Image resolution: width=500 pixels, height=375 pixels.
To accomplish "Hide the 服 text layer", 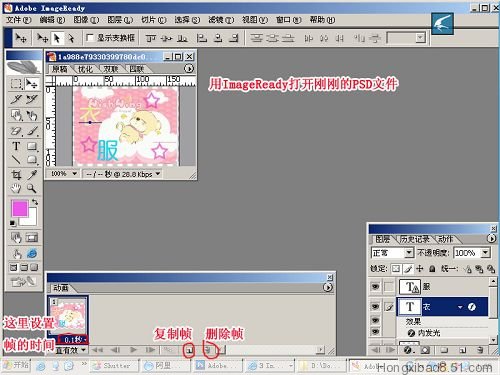I will (x=375, y=287).
